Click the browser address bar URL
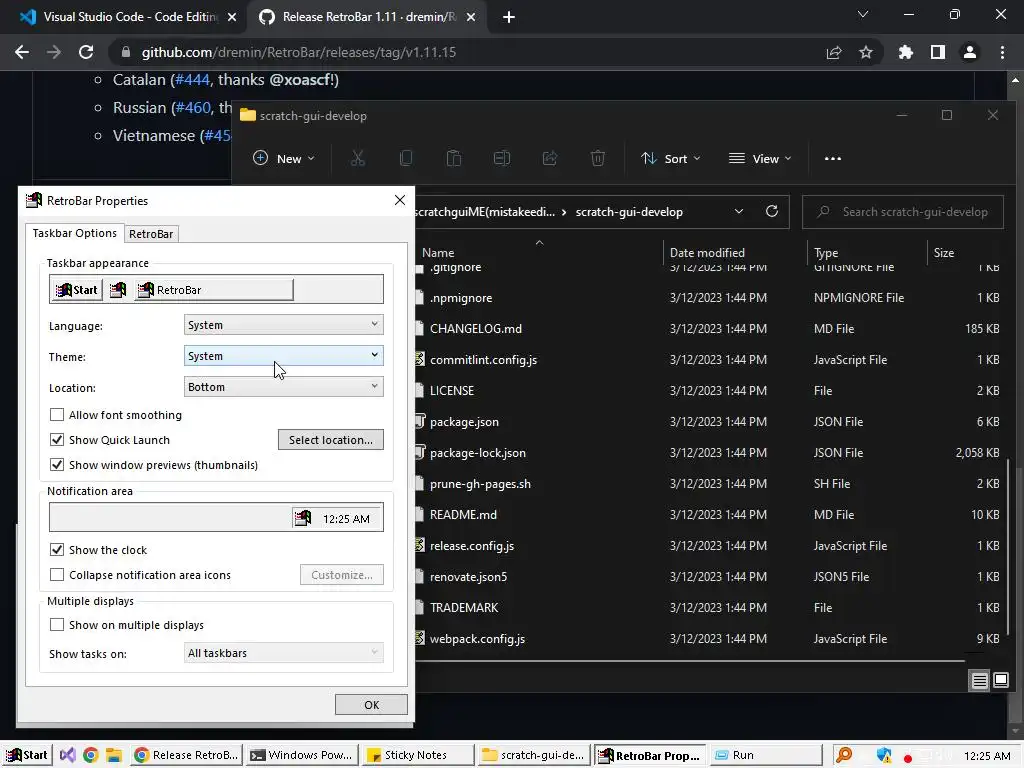This screenshot has height=768, width=1024. coord(298,52)
